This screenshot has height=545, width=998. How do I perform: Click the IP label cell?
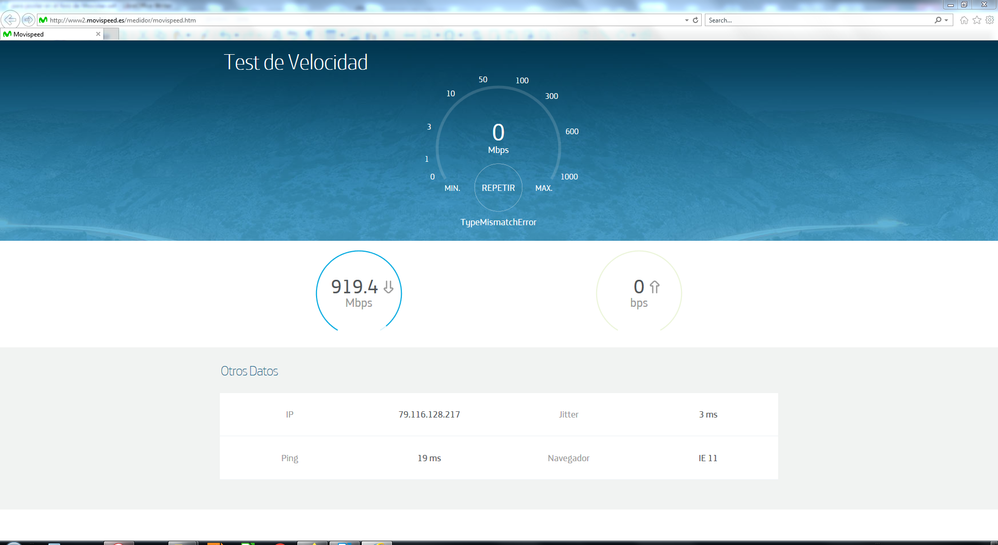(x=290, y=414)
